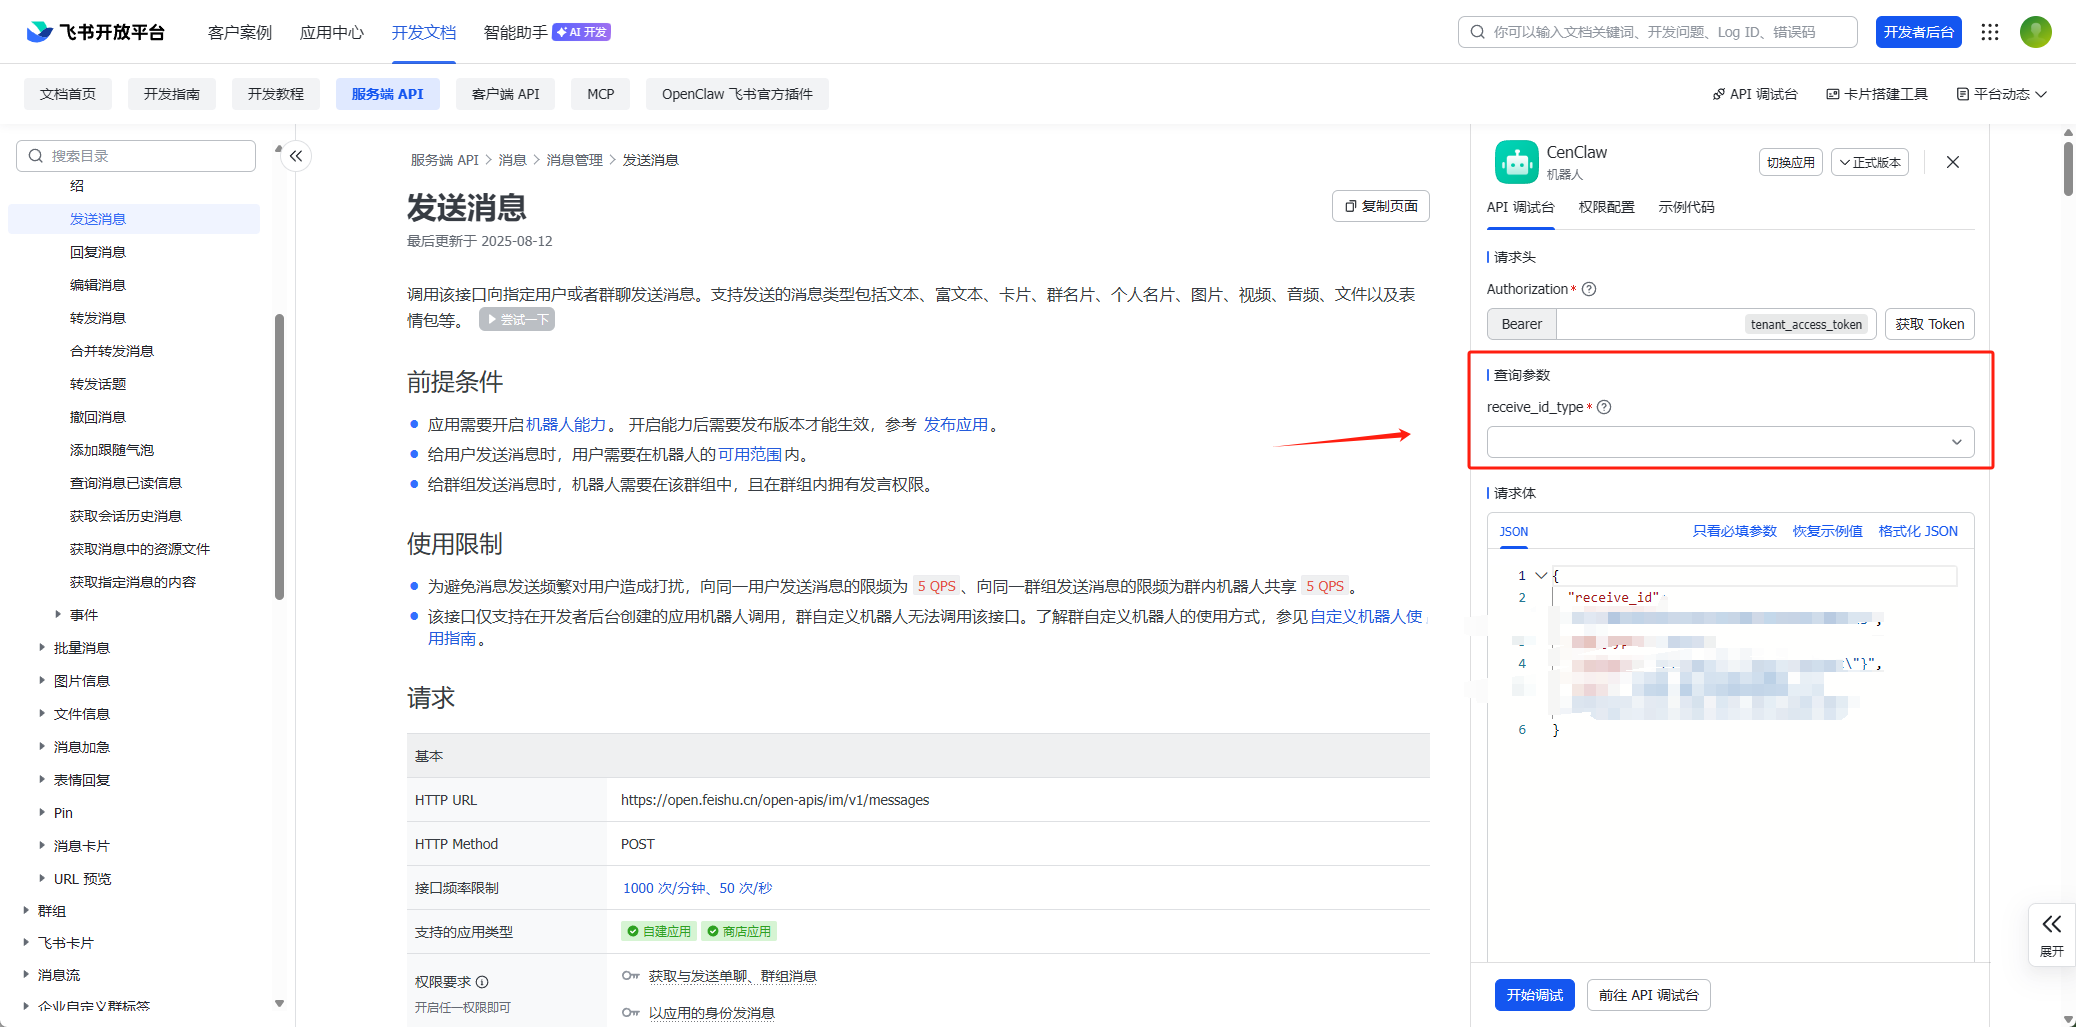
Task: Open the apps grid icon in header
Action: (x=1989, y=32)
